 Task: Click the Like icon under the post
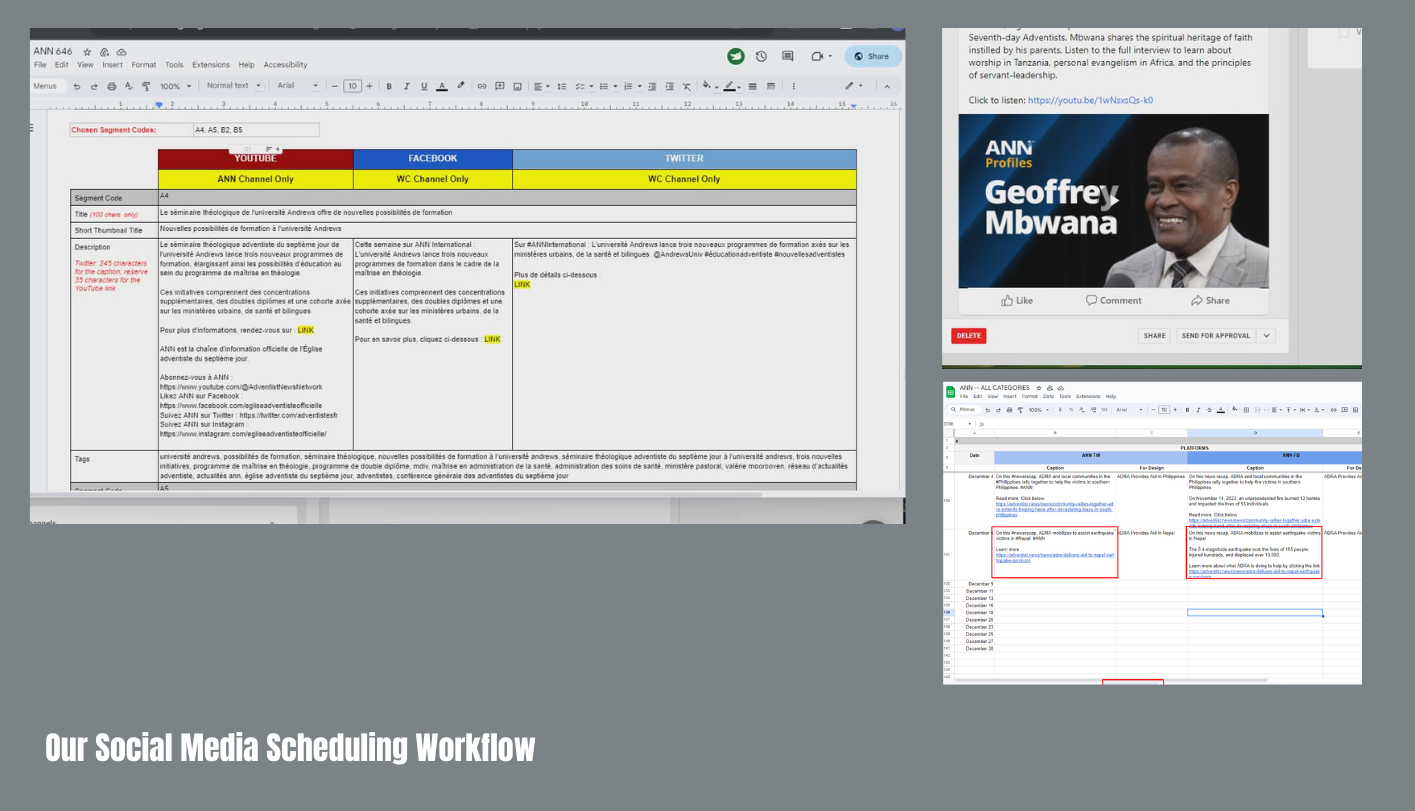(x=1017, y=300)
